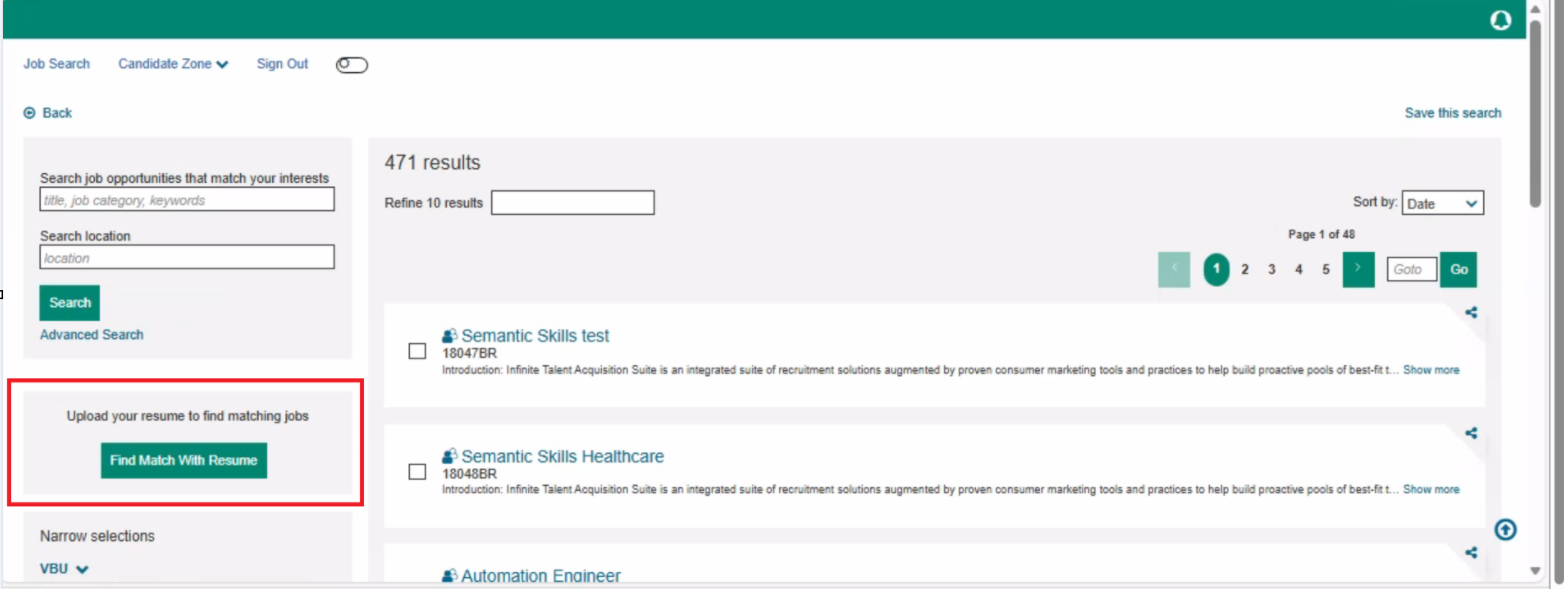Check the Semantic Skills test checkbox
This screenshot has height=589, width=1564.
418,352
